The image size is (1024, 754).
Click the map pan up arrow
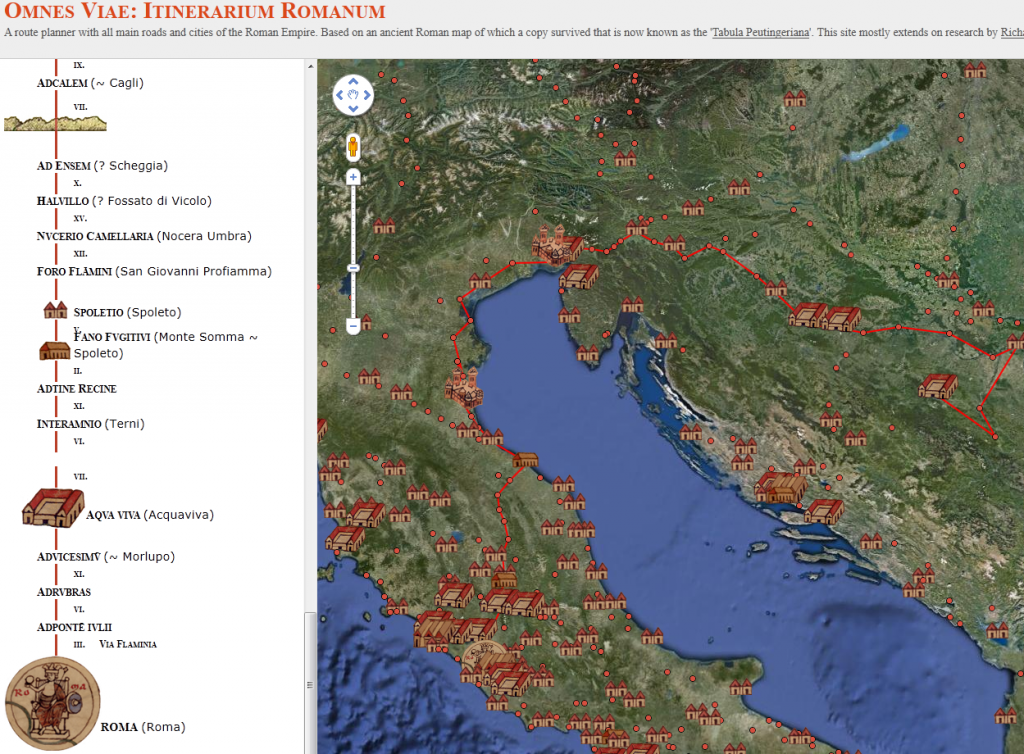pyautogui.click(x=353, y=82)
